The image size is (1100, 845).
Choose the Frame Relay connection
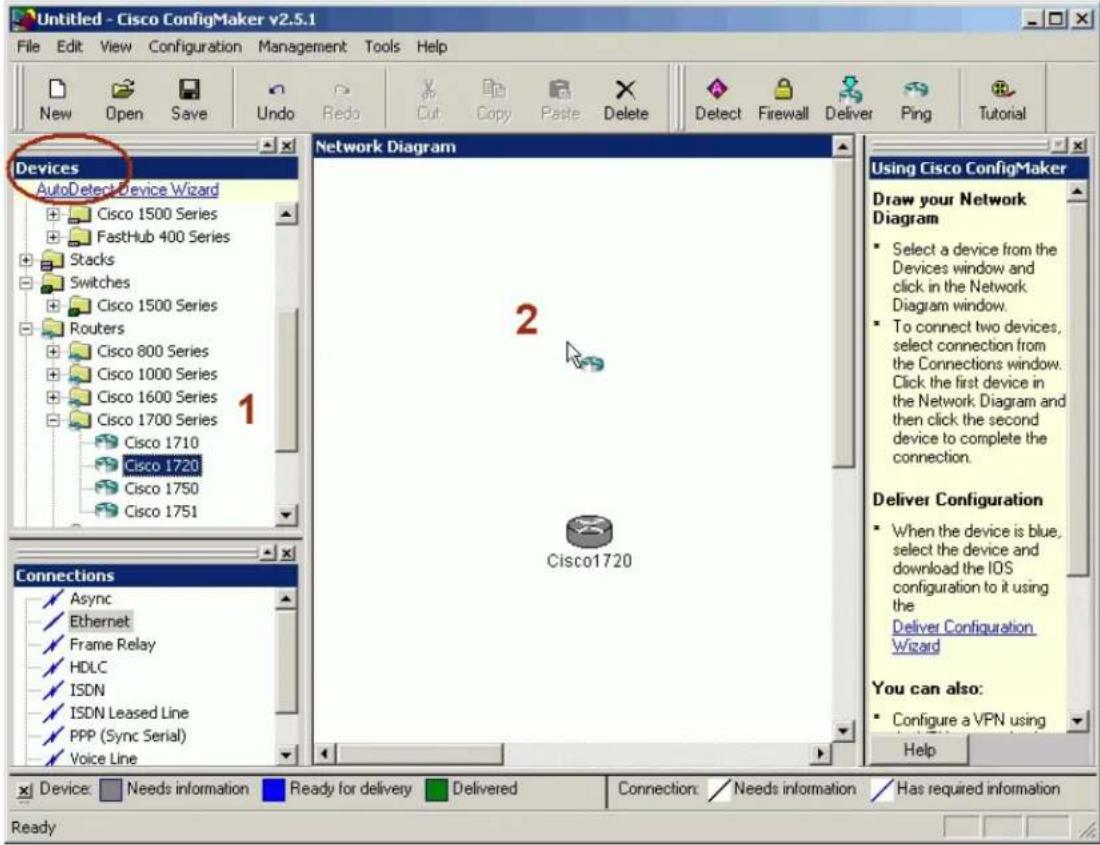112,644
